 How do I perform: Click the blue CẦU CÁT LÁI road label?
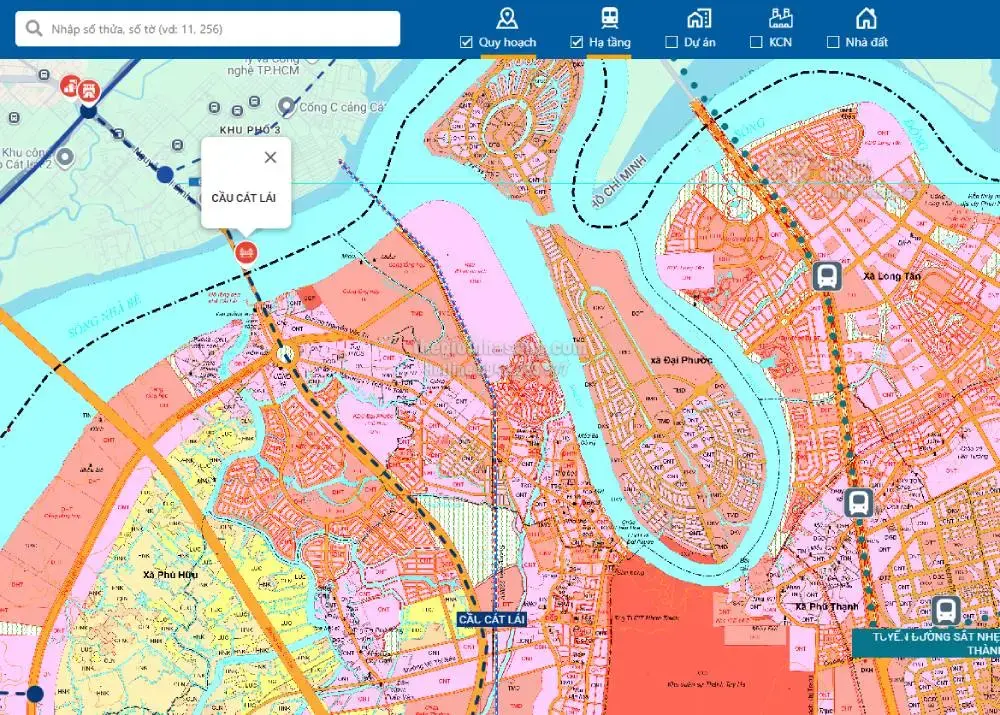pos(491,620)
